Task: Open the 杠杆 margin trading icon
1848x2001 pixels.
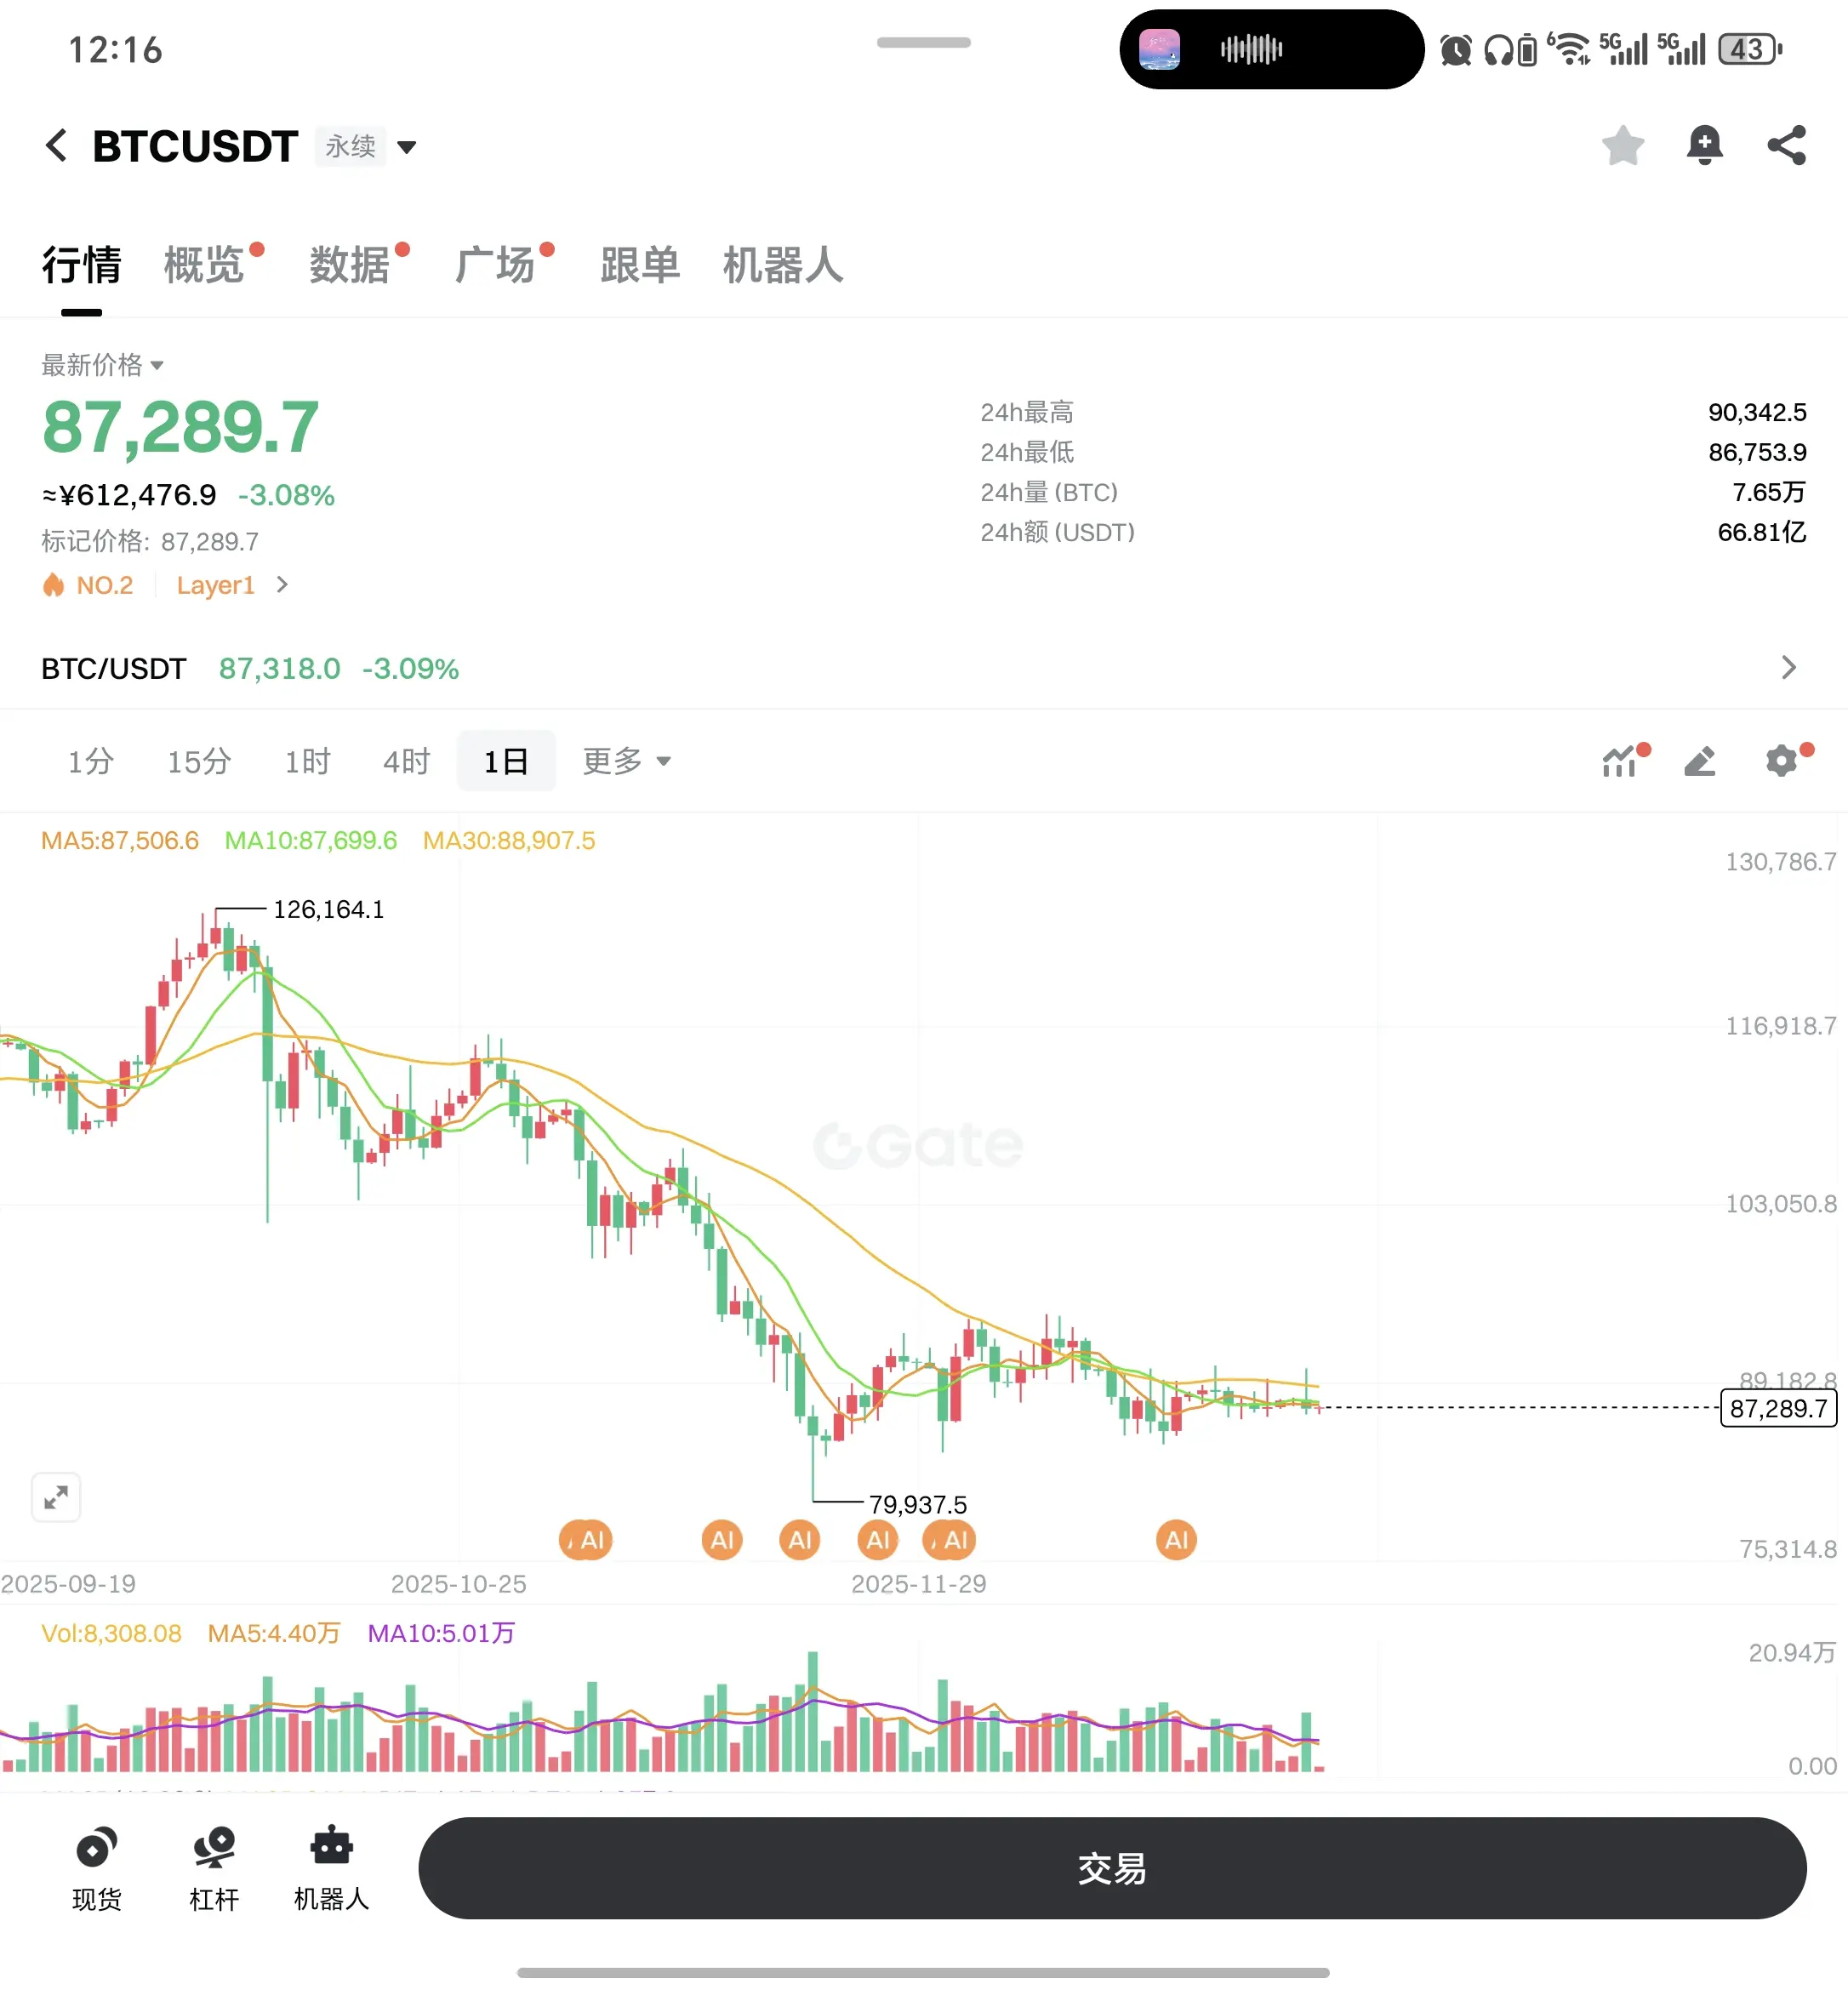Action: point(214,1868)
